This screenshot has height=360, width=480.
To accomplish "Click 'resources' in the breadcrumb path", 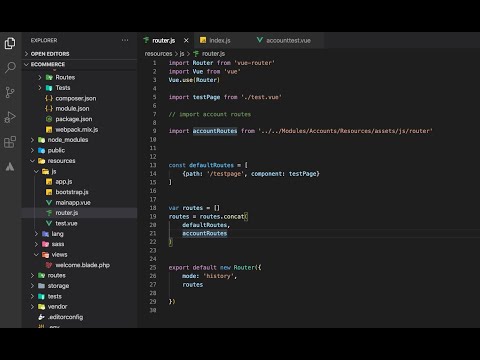I will pos(158,54).
